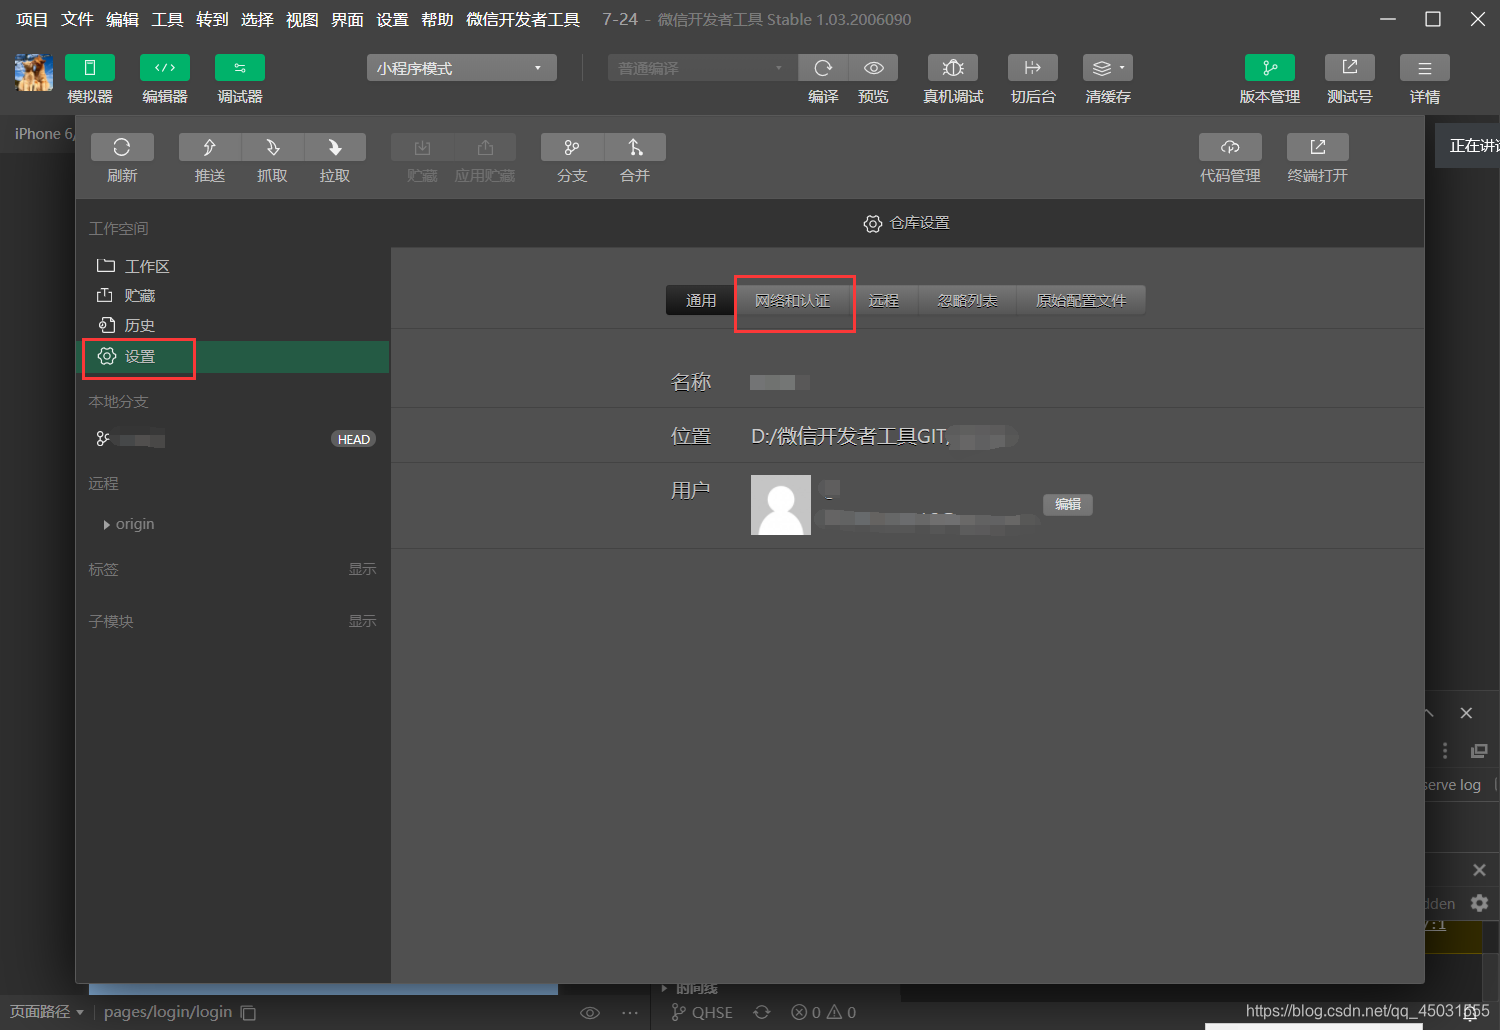Start real device debugging
1500x1030 pixels.
(x=953, y=68)
